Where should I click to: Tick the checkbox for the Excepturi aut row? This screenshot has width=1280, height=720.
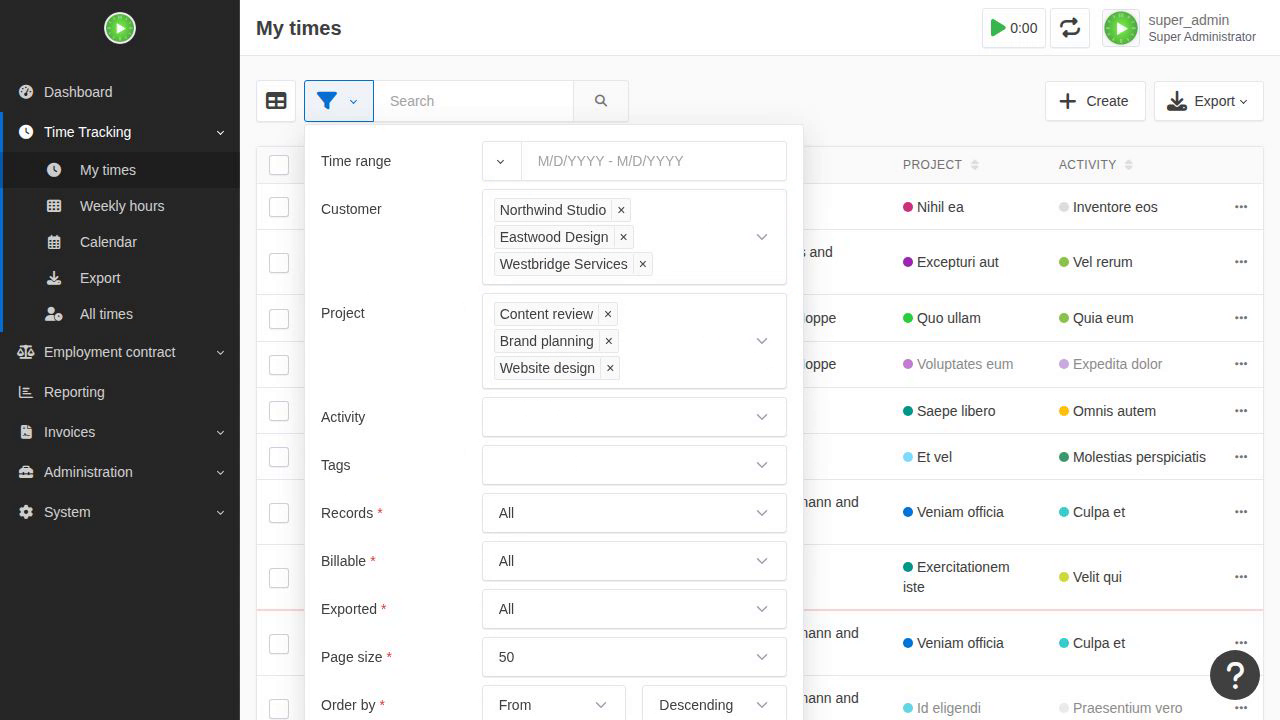[x=279, y=263]
